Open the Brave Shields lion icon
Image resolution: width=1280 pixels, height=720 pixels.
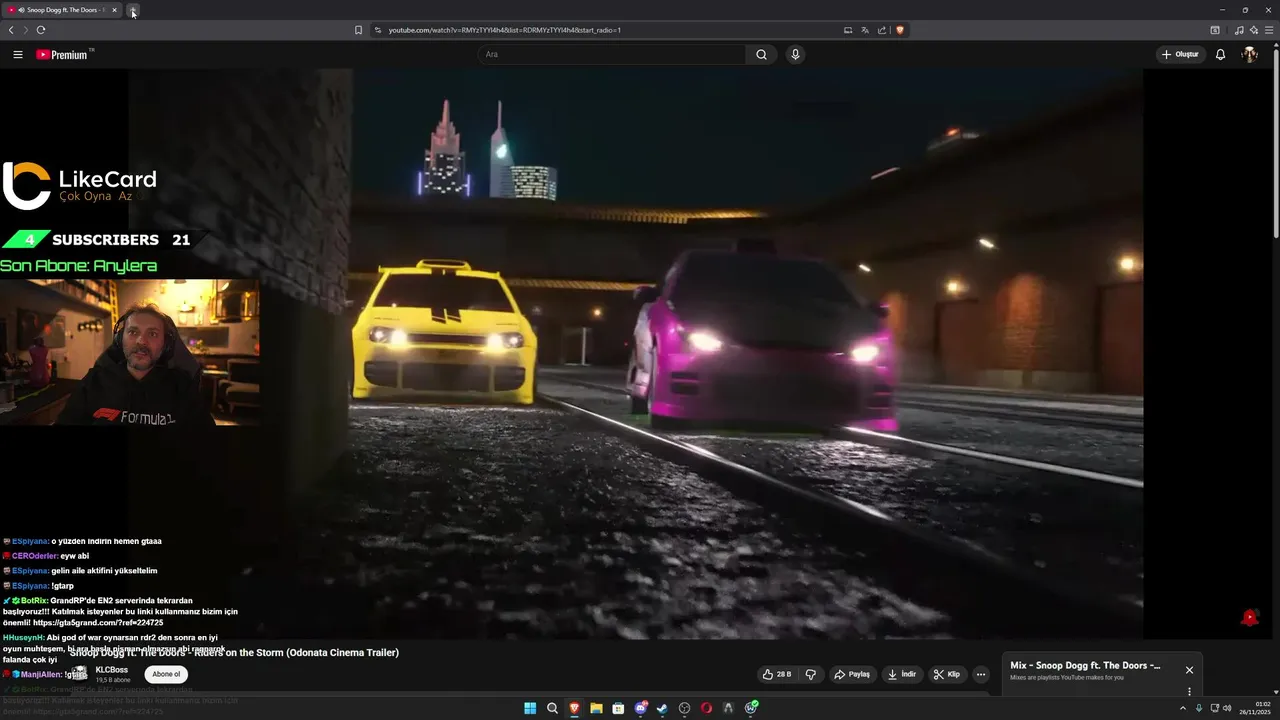[900, 30]
